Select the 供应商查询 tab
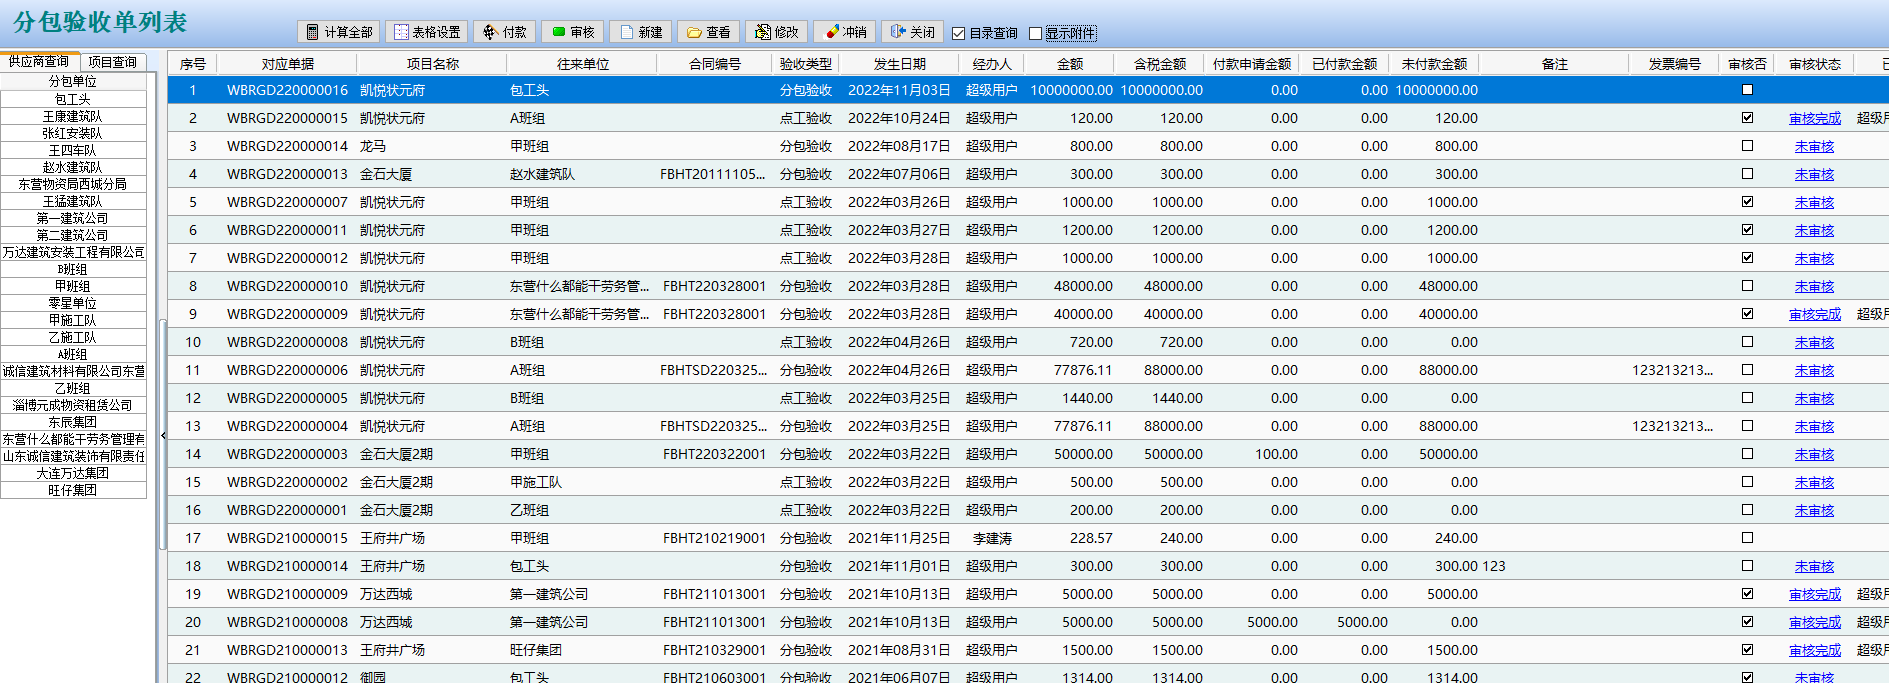 39,62
